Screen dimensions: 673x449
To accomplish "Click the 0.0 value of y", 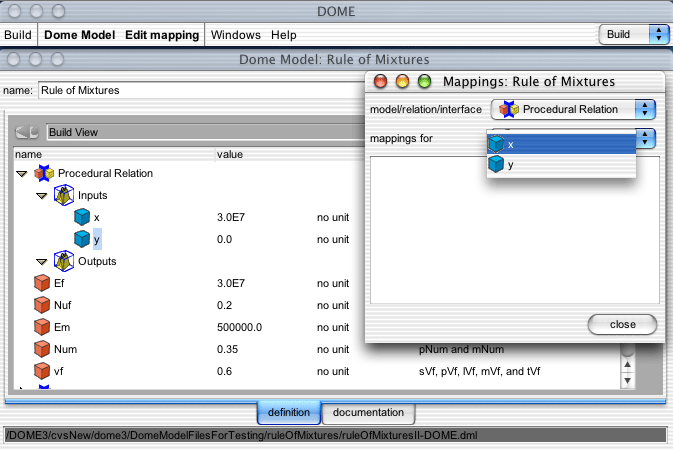I will pos(224,239).
